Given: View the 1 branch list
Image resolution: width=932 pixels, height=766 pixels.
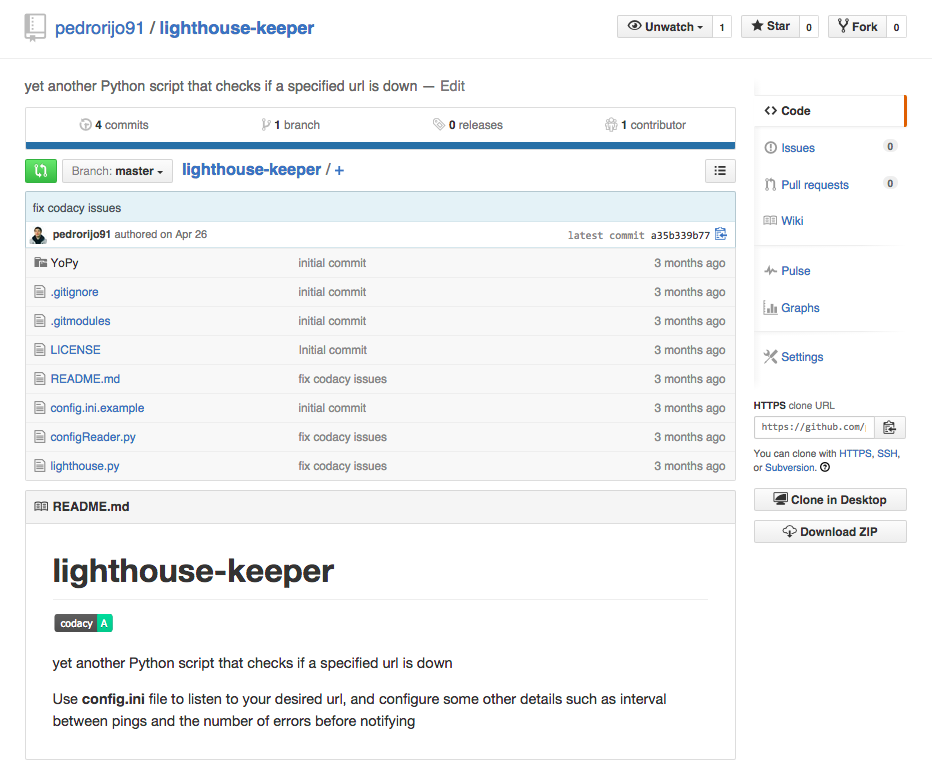Looking at the screenshot, I should pyautogui.click(x=290, y=125).
